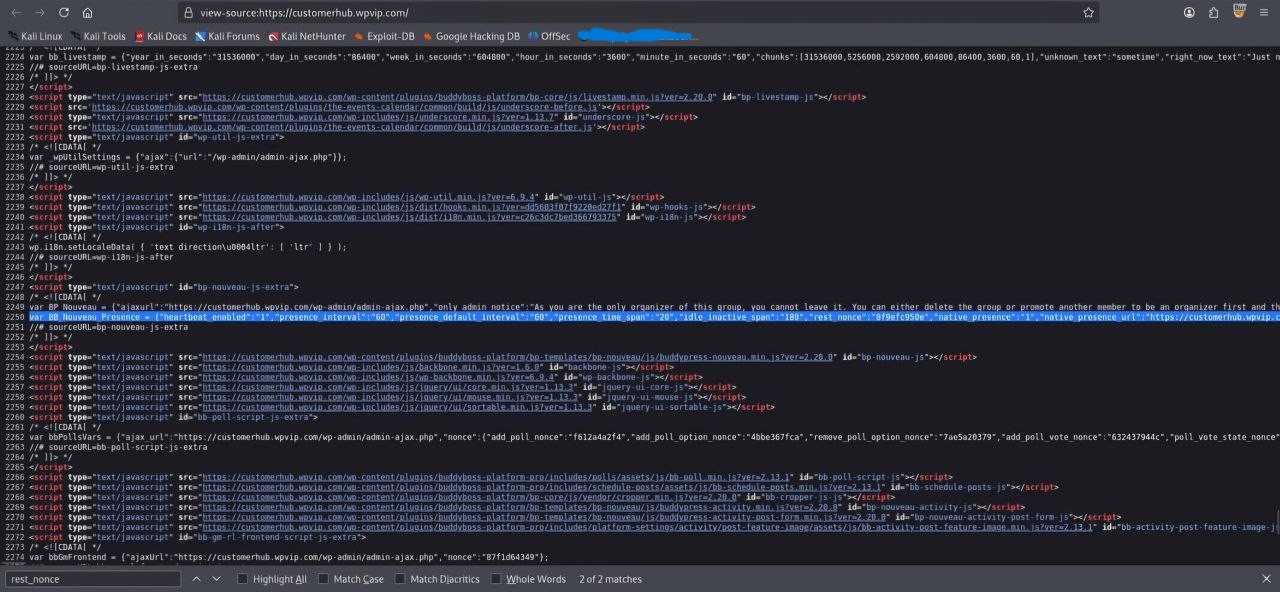Bookmark this page with the star icon

coord(1088,13)
